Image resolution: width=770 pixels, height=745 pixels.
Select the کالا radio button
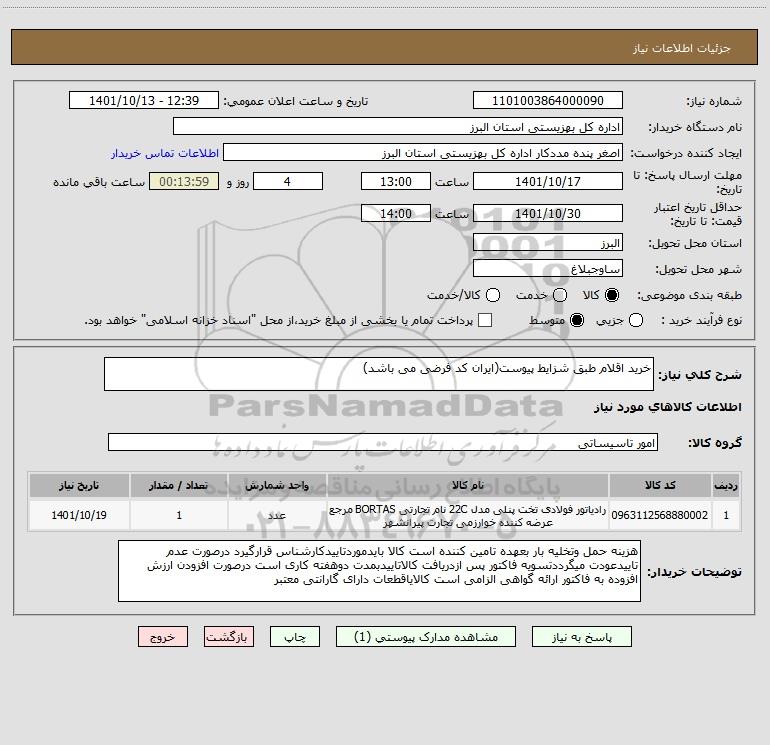(612, 295)
